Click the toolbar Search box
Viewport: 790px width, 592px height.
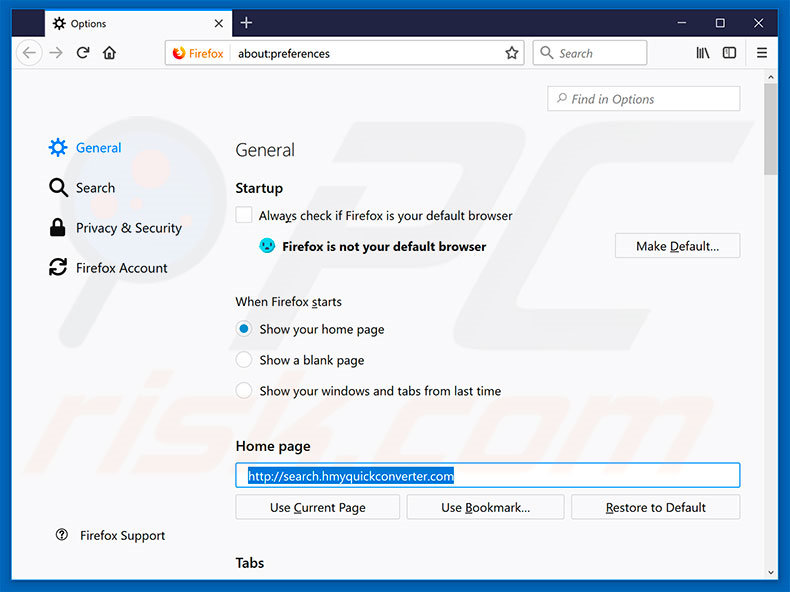click(589, 53)
